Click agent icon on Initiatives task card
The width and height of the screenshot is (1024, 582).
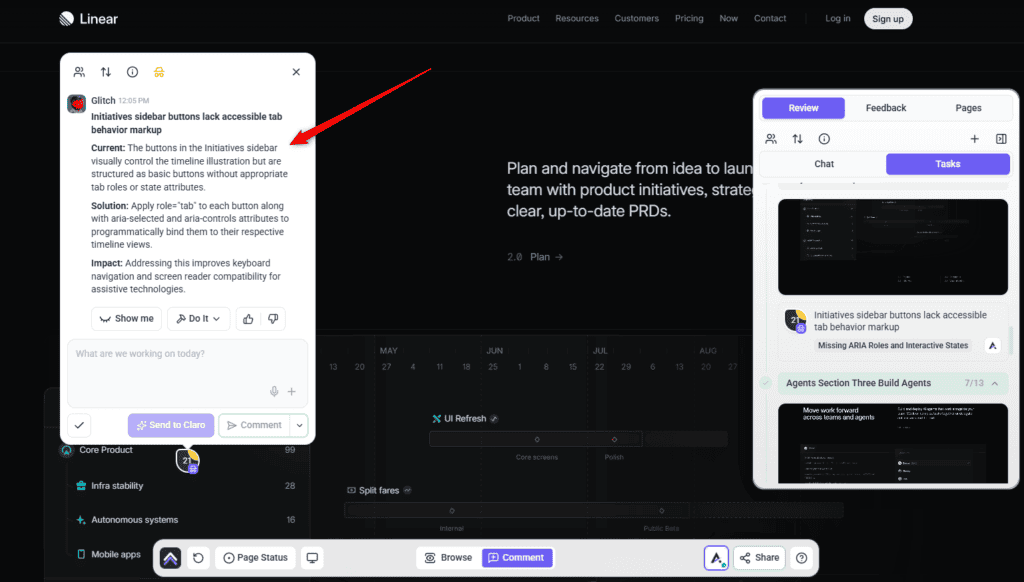pyautogui.click(x=993, y=346)
